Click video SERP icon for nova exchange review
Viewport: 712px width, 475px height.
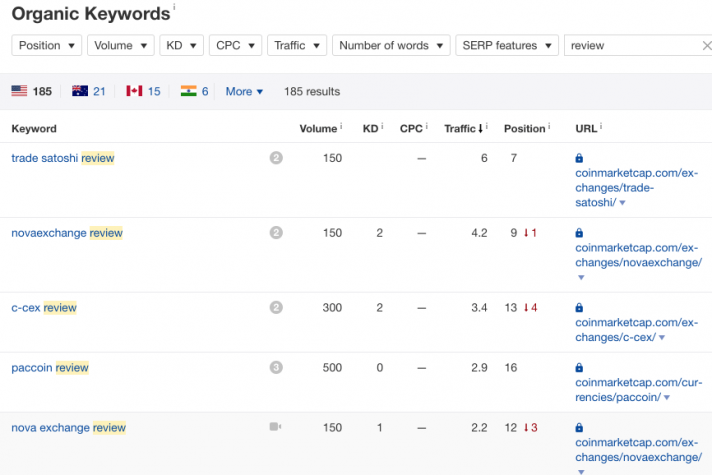275,426
